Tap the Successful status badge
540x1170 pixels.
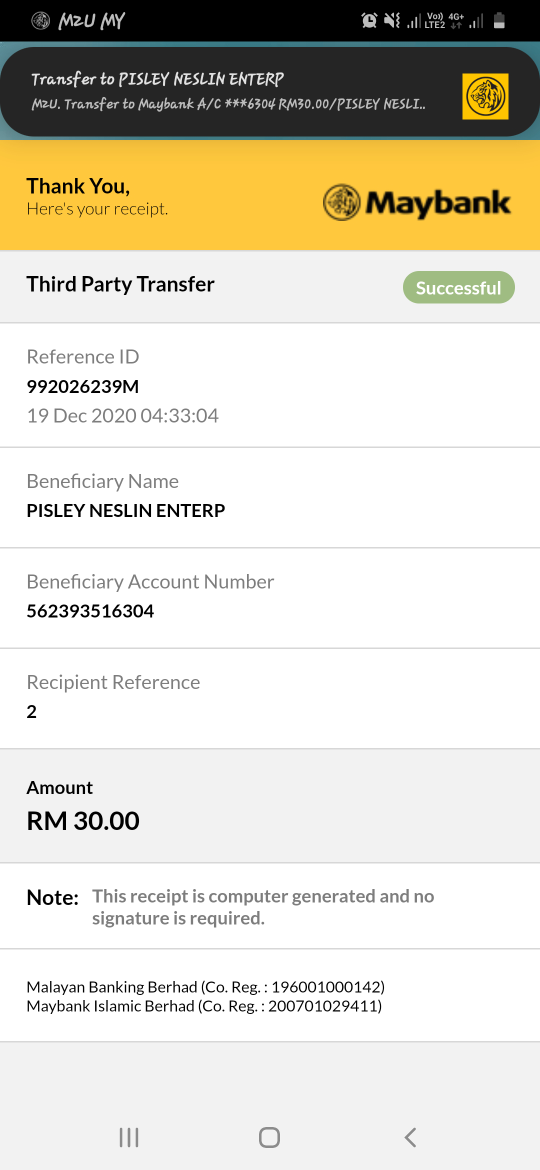[x=459, y=287]
